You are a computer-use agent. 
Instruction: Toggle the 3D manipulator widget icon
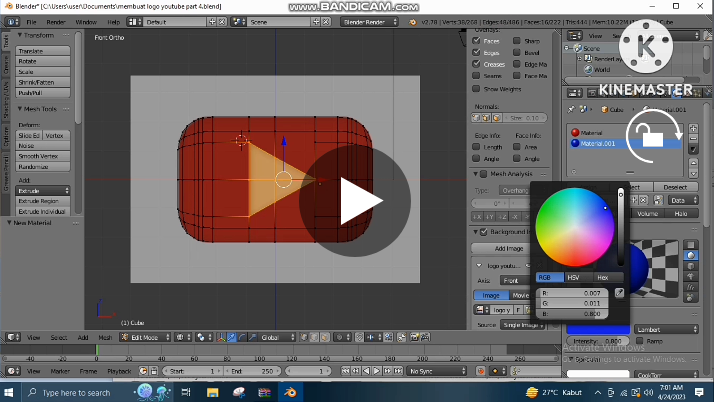(x=221, y=337)
